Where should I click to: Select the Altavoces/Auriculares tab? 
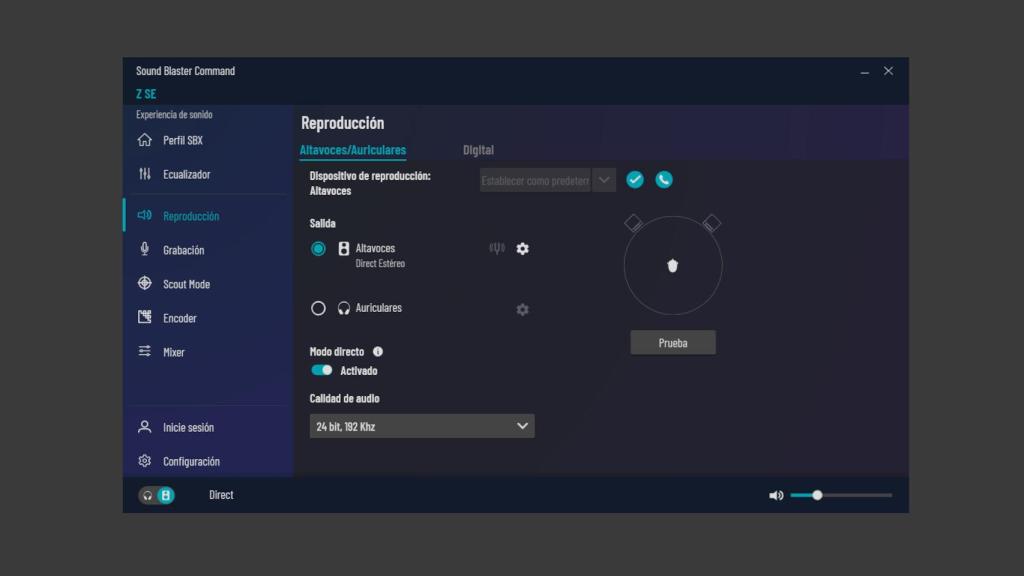(x=354, y=150)
